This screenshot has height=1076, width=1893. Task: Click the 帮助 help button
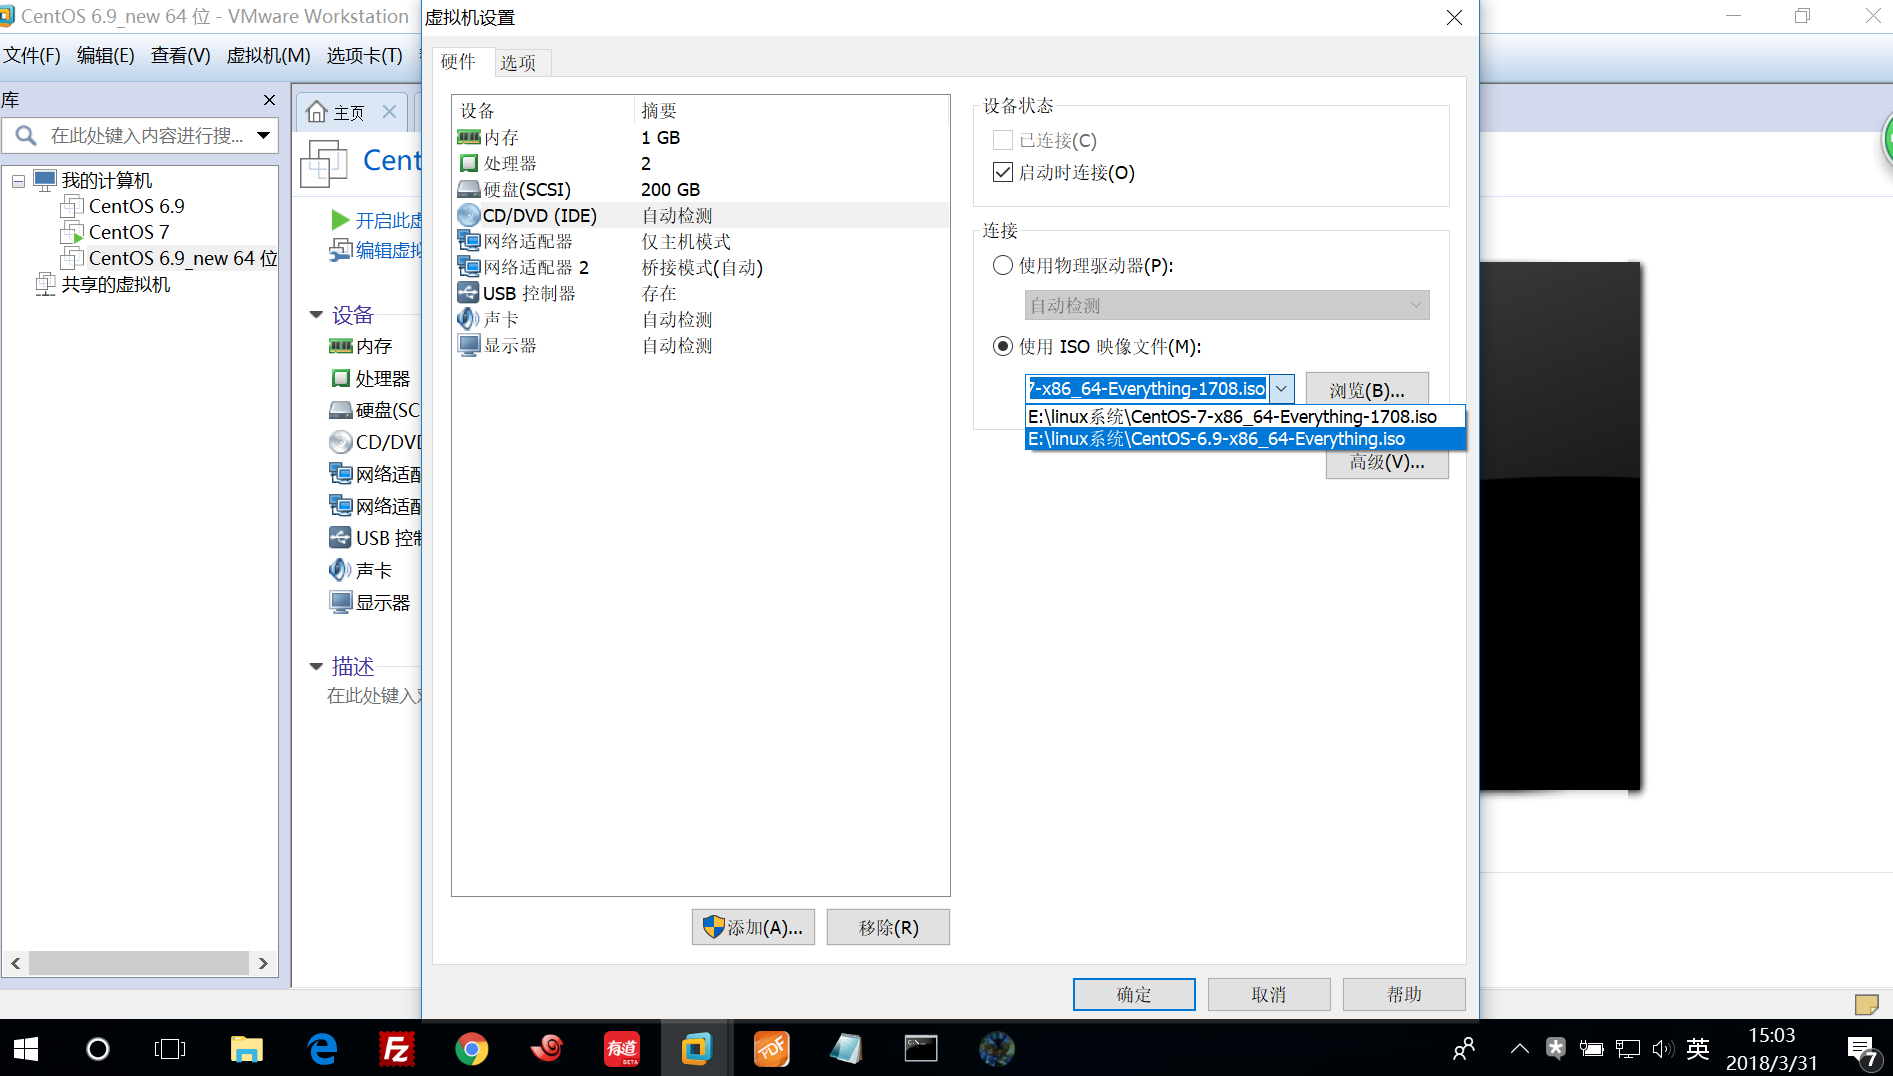coord(1404,994)
